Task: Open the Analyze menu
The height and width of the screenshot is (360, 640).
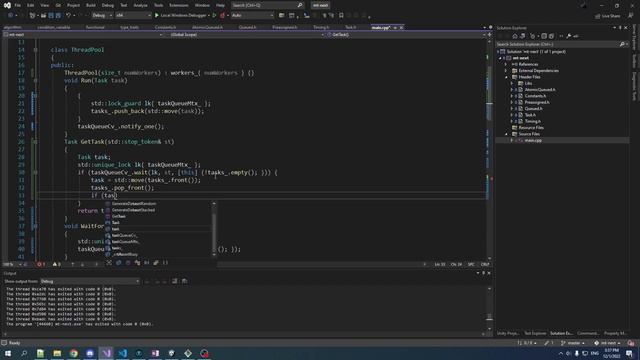Action: (x=140, y=5)
